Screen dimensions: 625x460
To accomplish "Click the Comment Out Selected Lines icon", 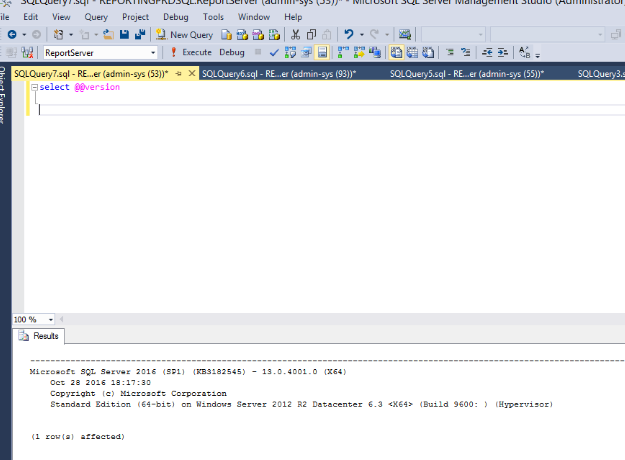I will 450,53.
